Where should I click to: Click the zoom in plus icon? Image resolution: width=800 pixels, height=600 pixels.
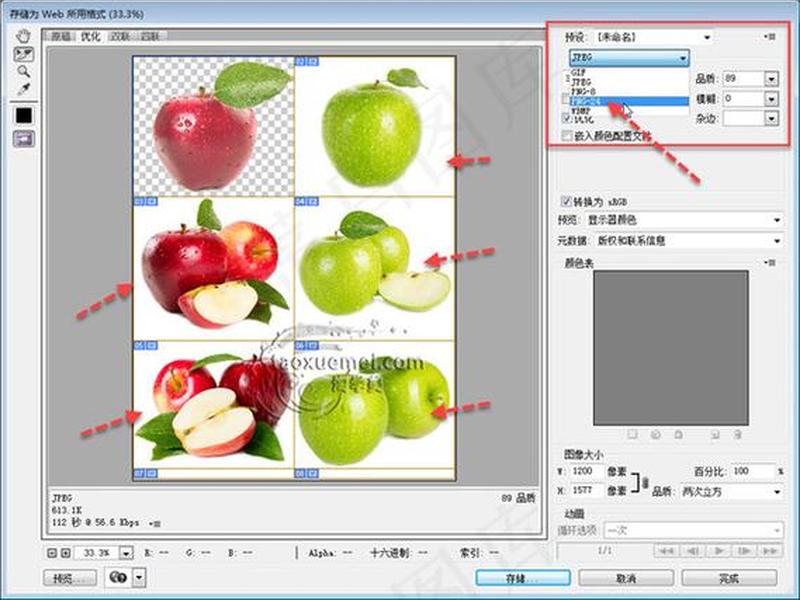click(65, 553)
